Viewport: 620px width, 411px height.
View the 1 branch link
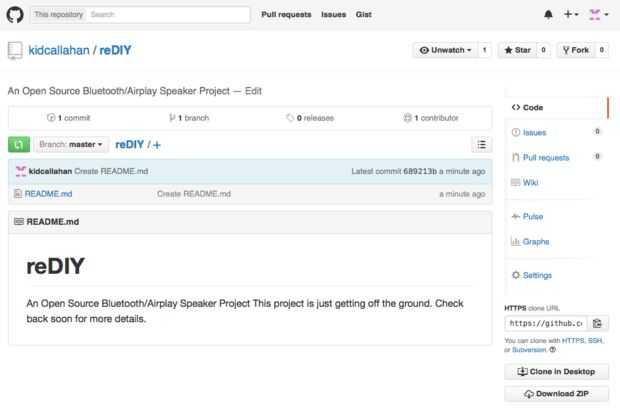point(189,118)
